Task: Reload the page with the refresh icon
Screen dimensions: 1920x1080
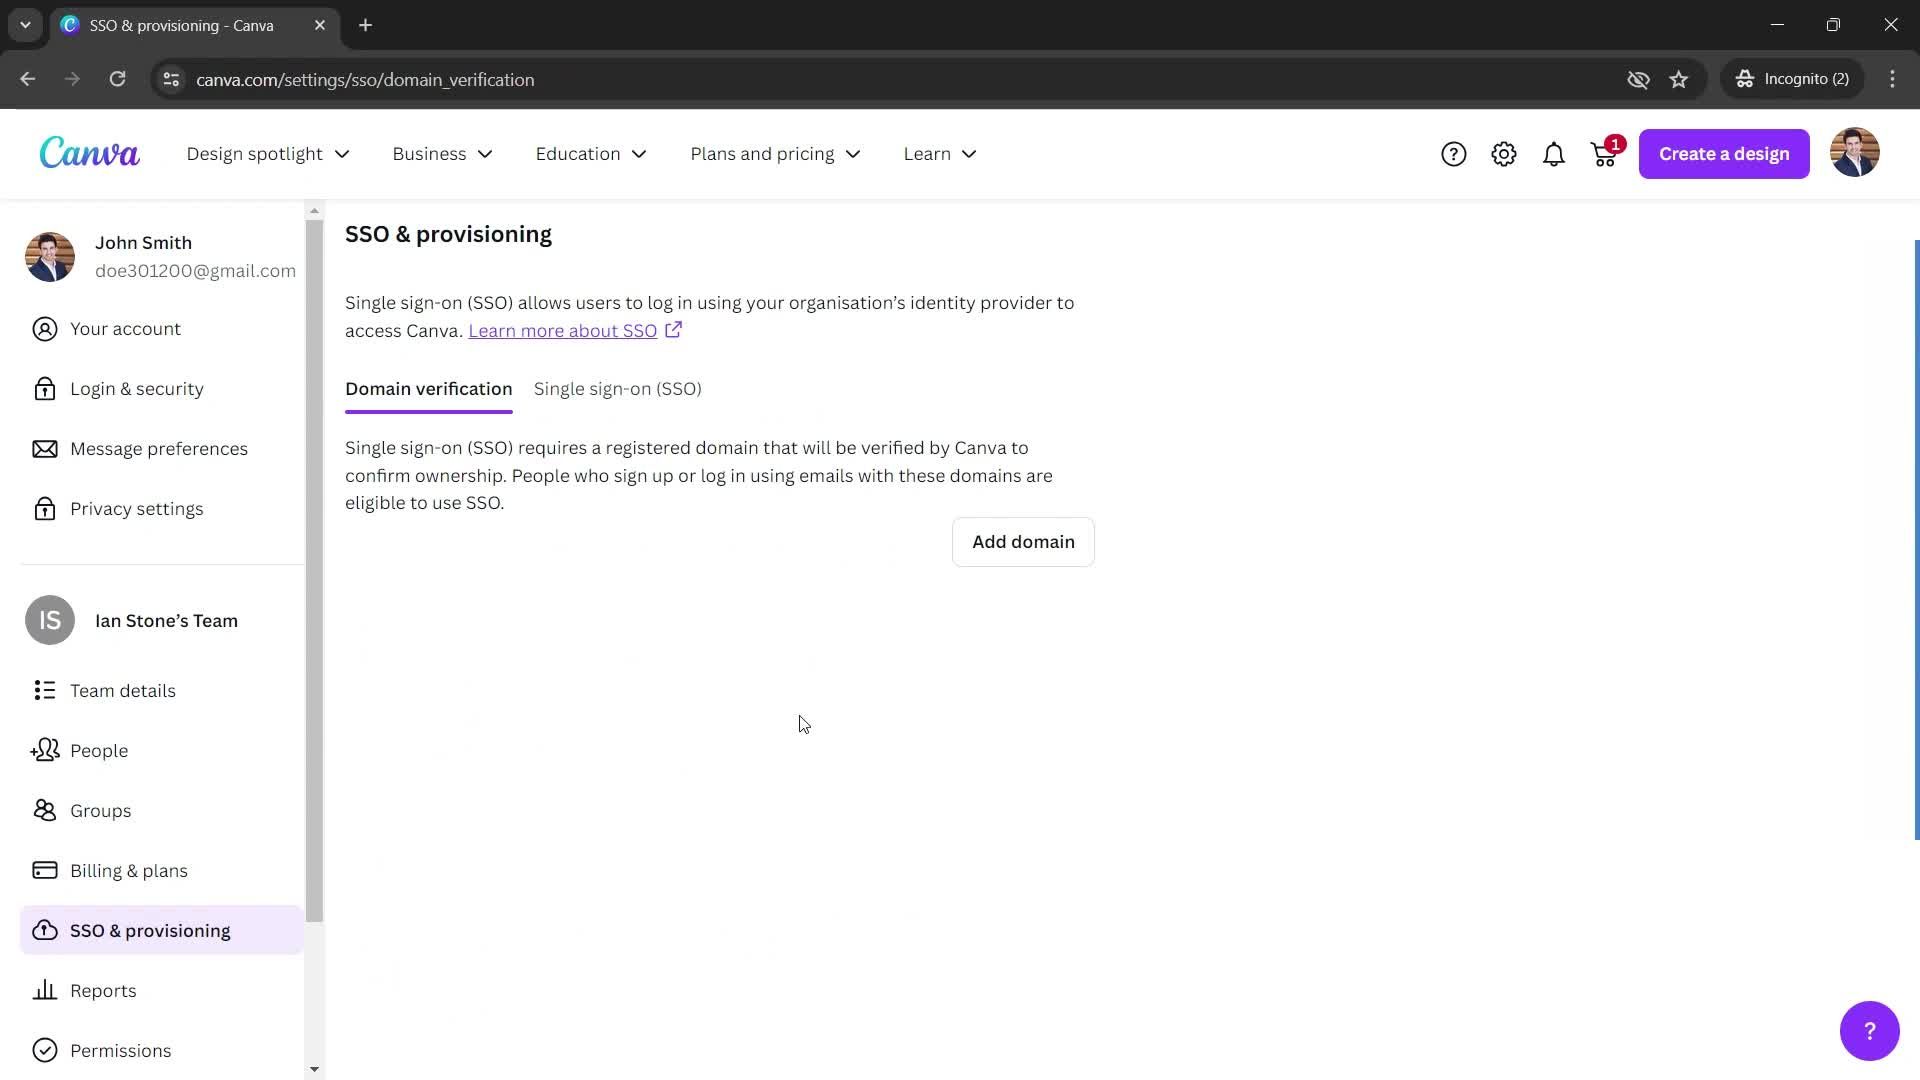Action: (117, 79)
